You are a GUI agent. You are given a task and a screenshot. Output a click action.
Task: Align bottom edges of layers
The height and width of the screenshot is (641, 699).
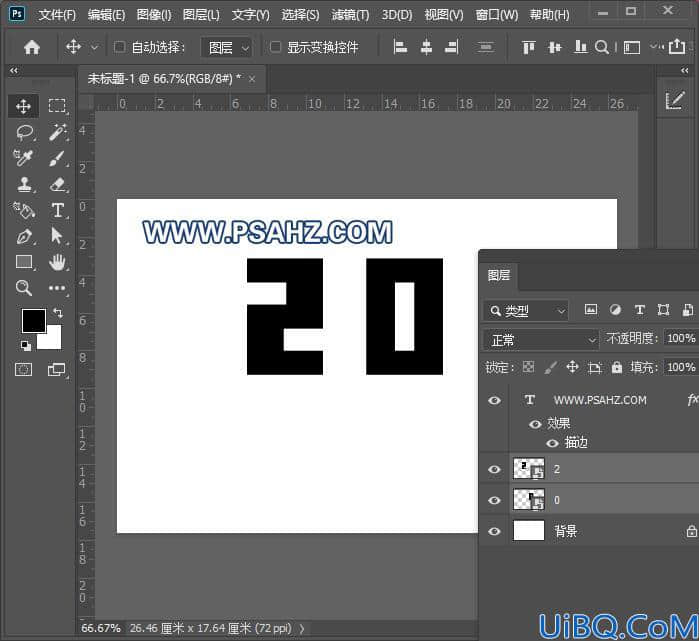tap(580, 47)
